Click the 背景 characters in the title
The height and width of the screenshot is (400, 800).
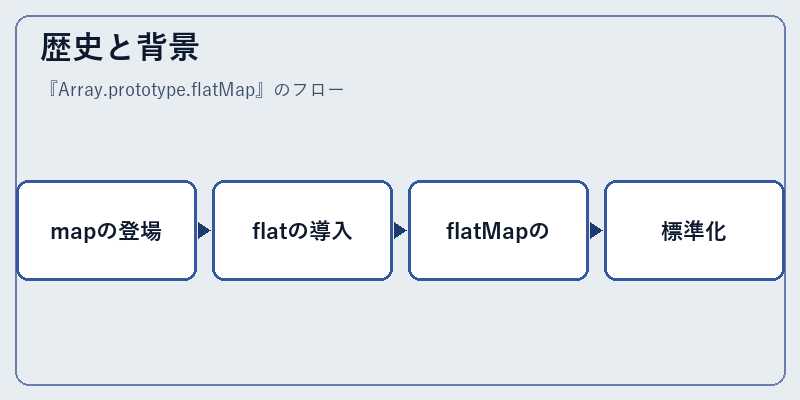(167, 47)
